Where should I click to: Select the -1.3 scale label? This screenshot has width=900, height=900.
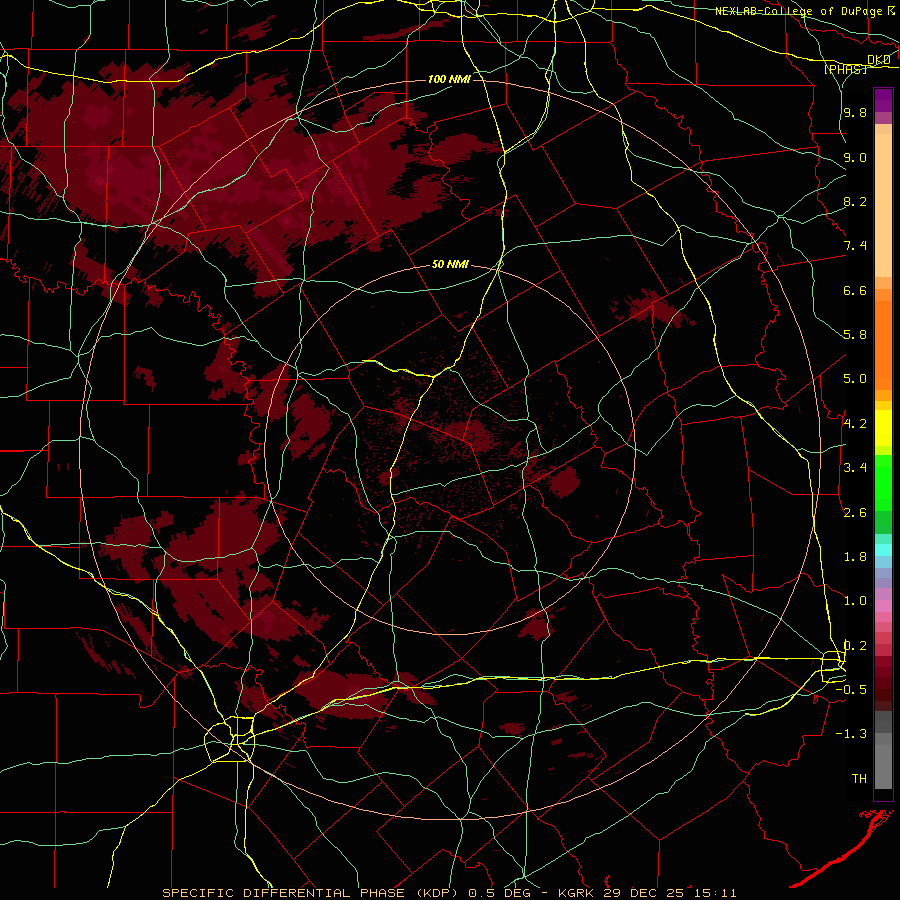pyautogui.click(x=851, y=734)
